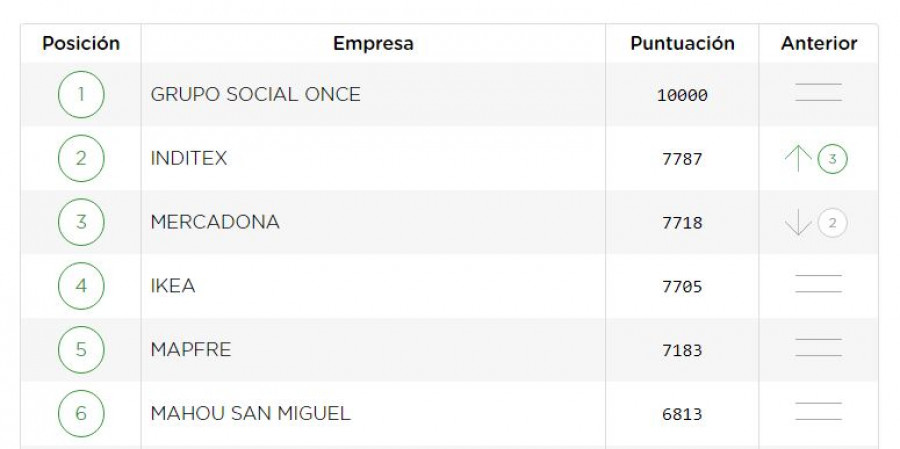
Task: Click the position 6 circle badge
Action: pyautogui.click(x=81, y=413)
